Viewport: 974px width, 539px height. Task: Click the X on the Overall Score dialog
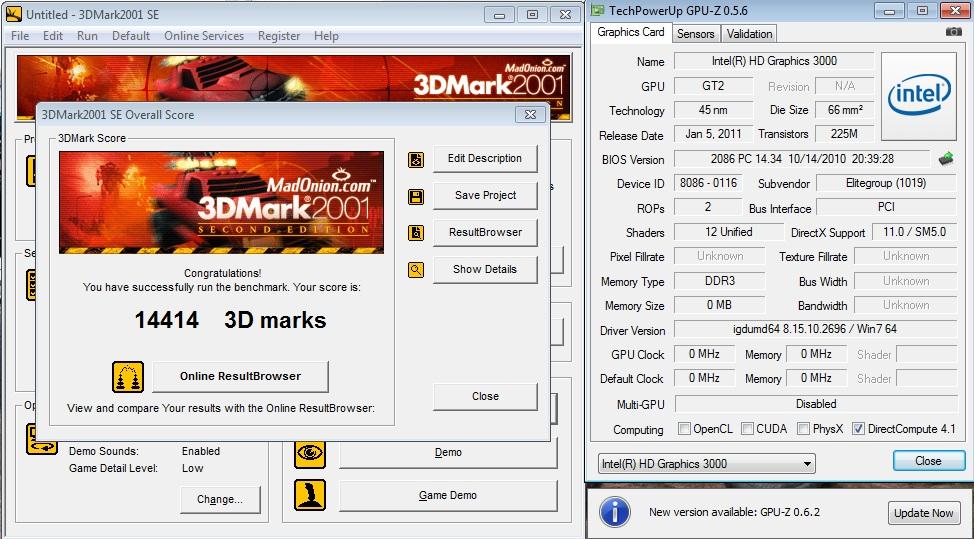530,115
